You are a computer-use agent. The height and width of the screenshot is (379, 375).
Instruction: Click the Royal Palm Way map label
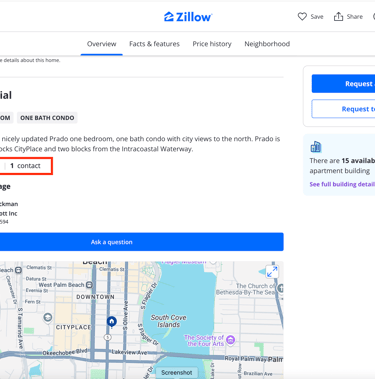245,359
